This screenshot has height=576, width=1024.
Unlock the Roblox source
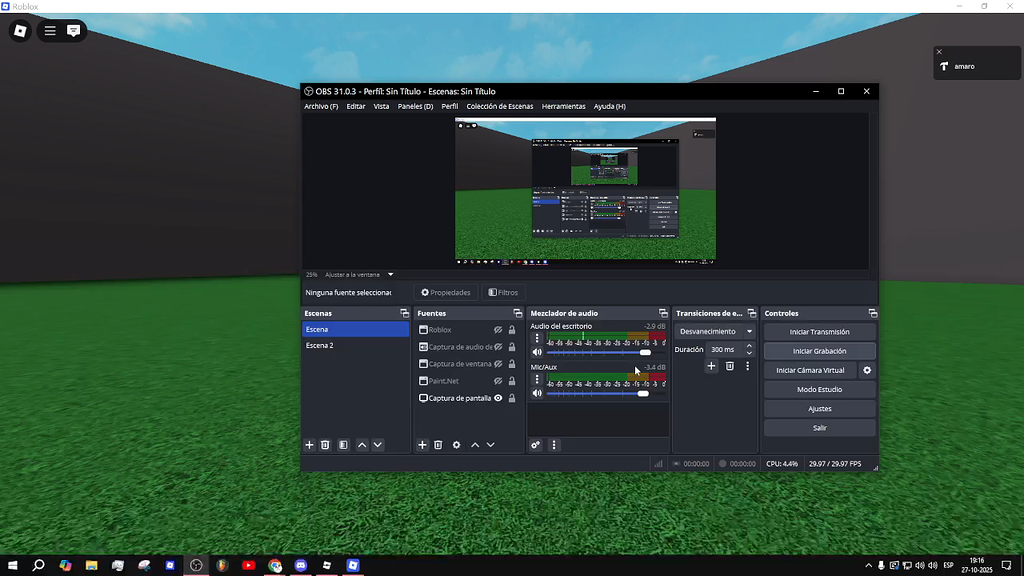point(512,330)
